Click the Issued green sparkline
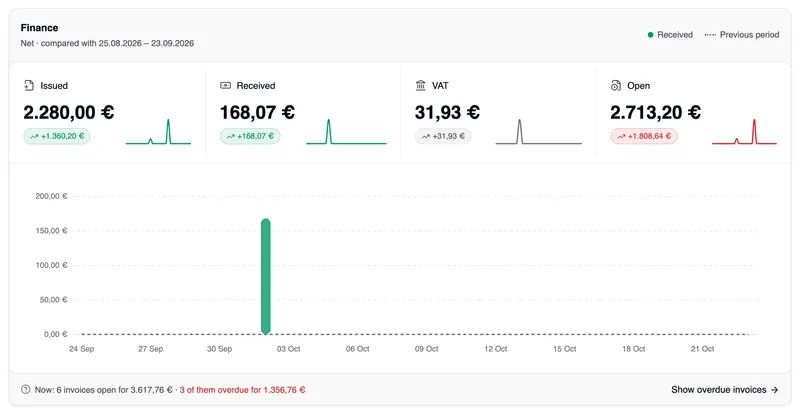 [158, 132]
